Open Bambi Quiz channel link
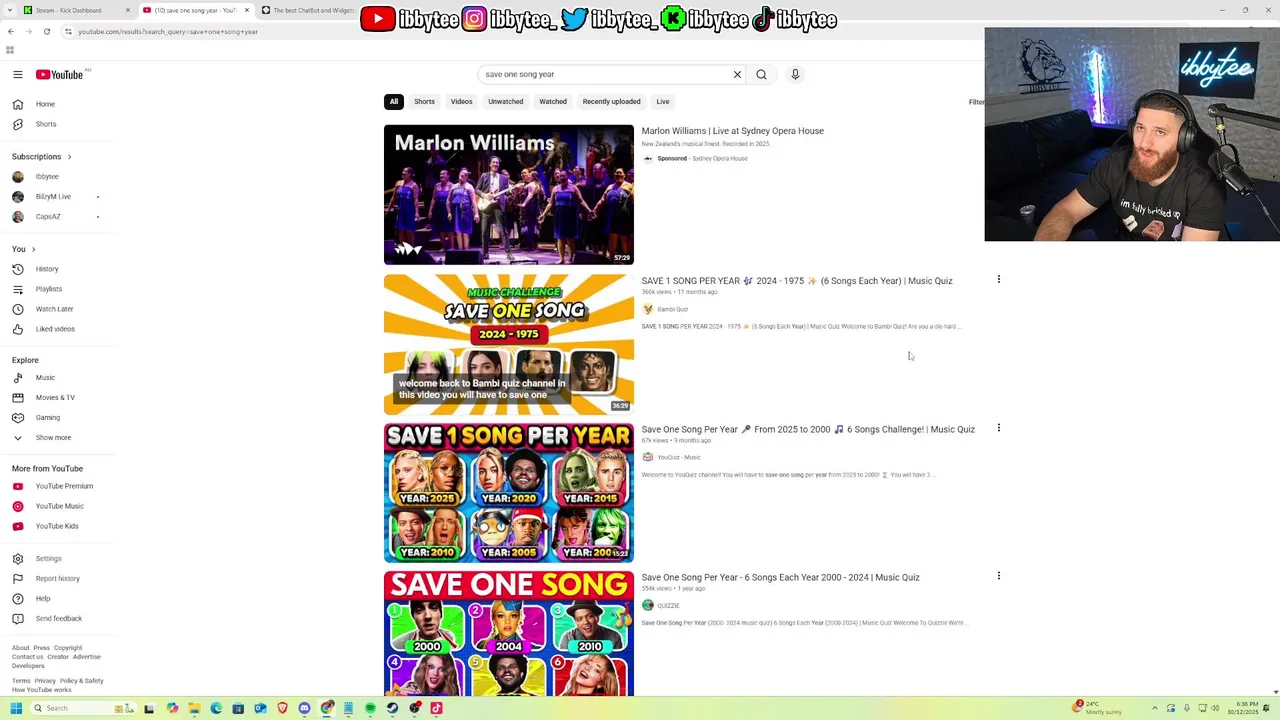The width and height of the screenshot is (1280, 720). pos(673,310)
